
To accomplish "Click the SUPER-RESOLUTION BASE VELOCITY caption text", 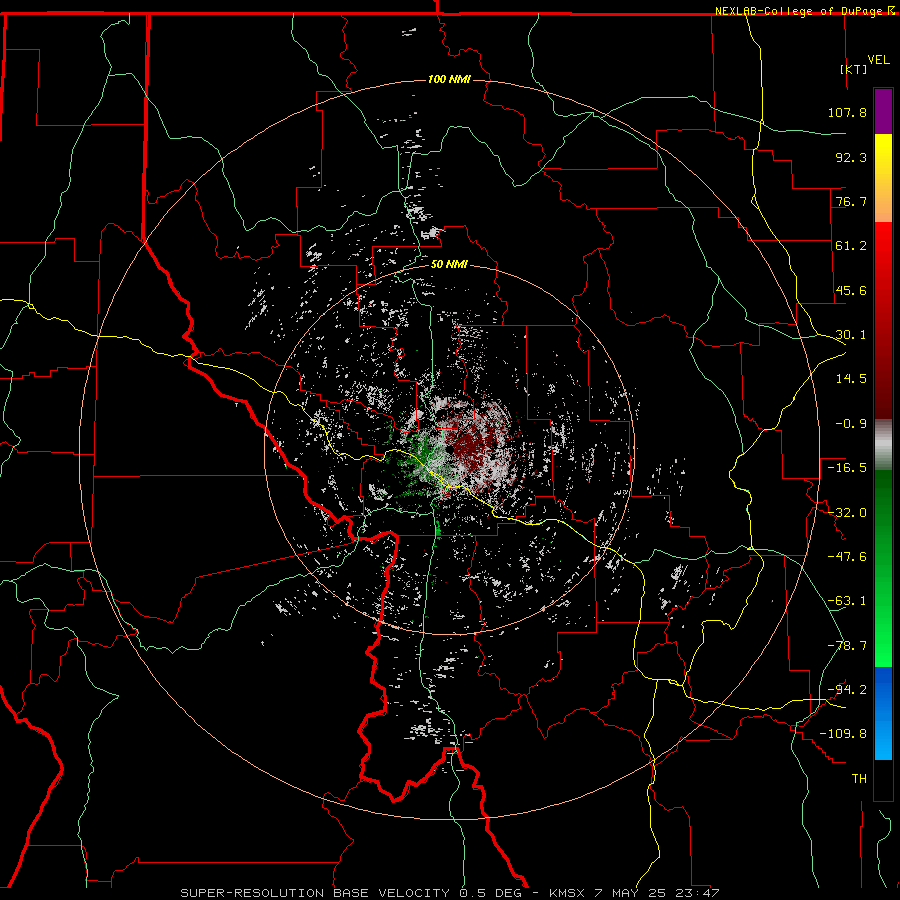I will (315, 893).
